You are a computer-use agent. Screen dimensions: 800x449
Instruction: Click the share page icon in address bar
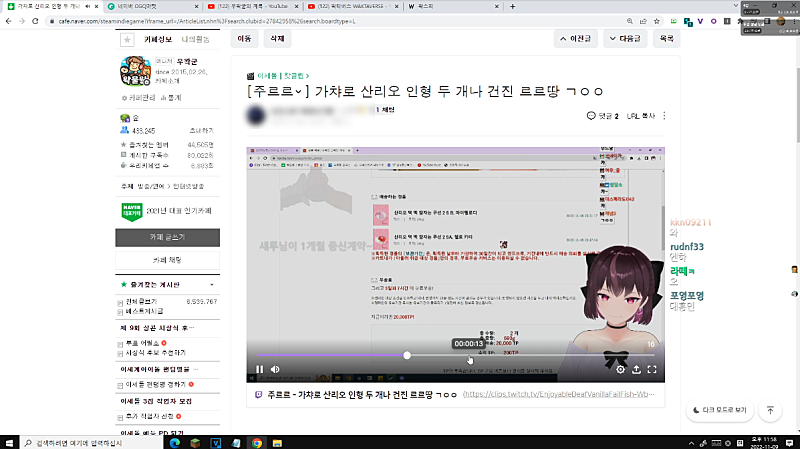click(643, 21)
